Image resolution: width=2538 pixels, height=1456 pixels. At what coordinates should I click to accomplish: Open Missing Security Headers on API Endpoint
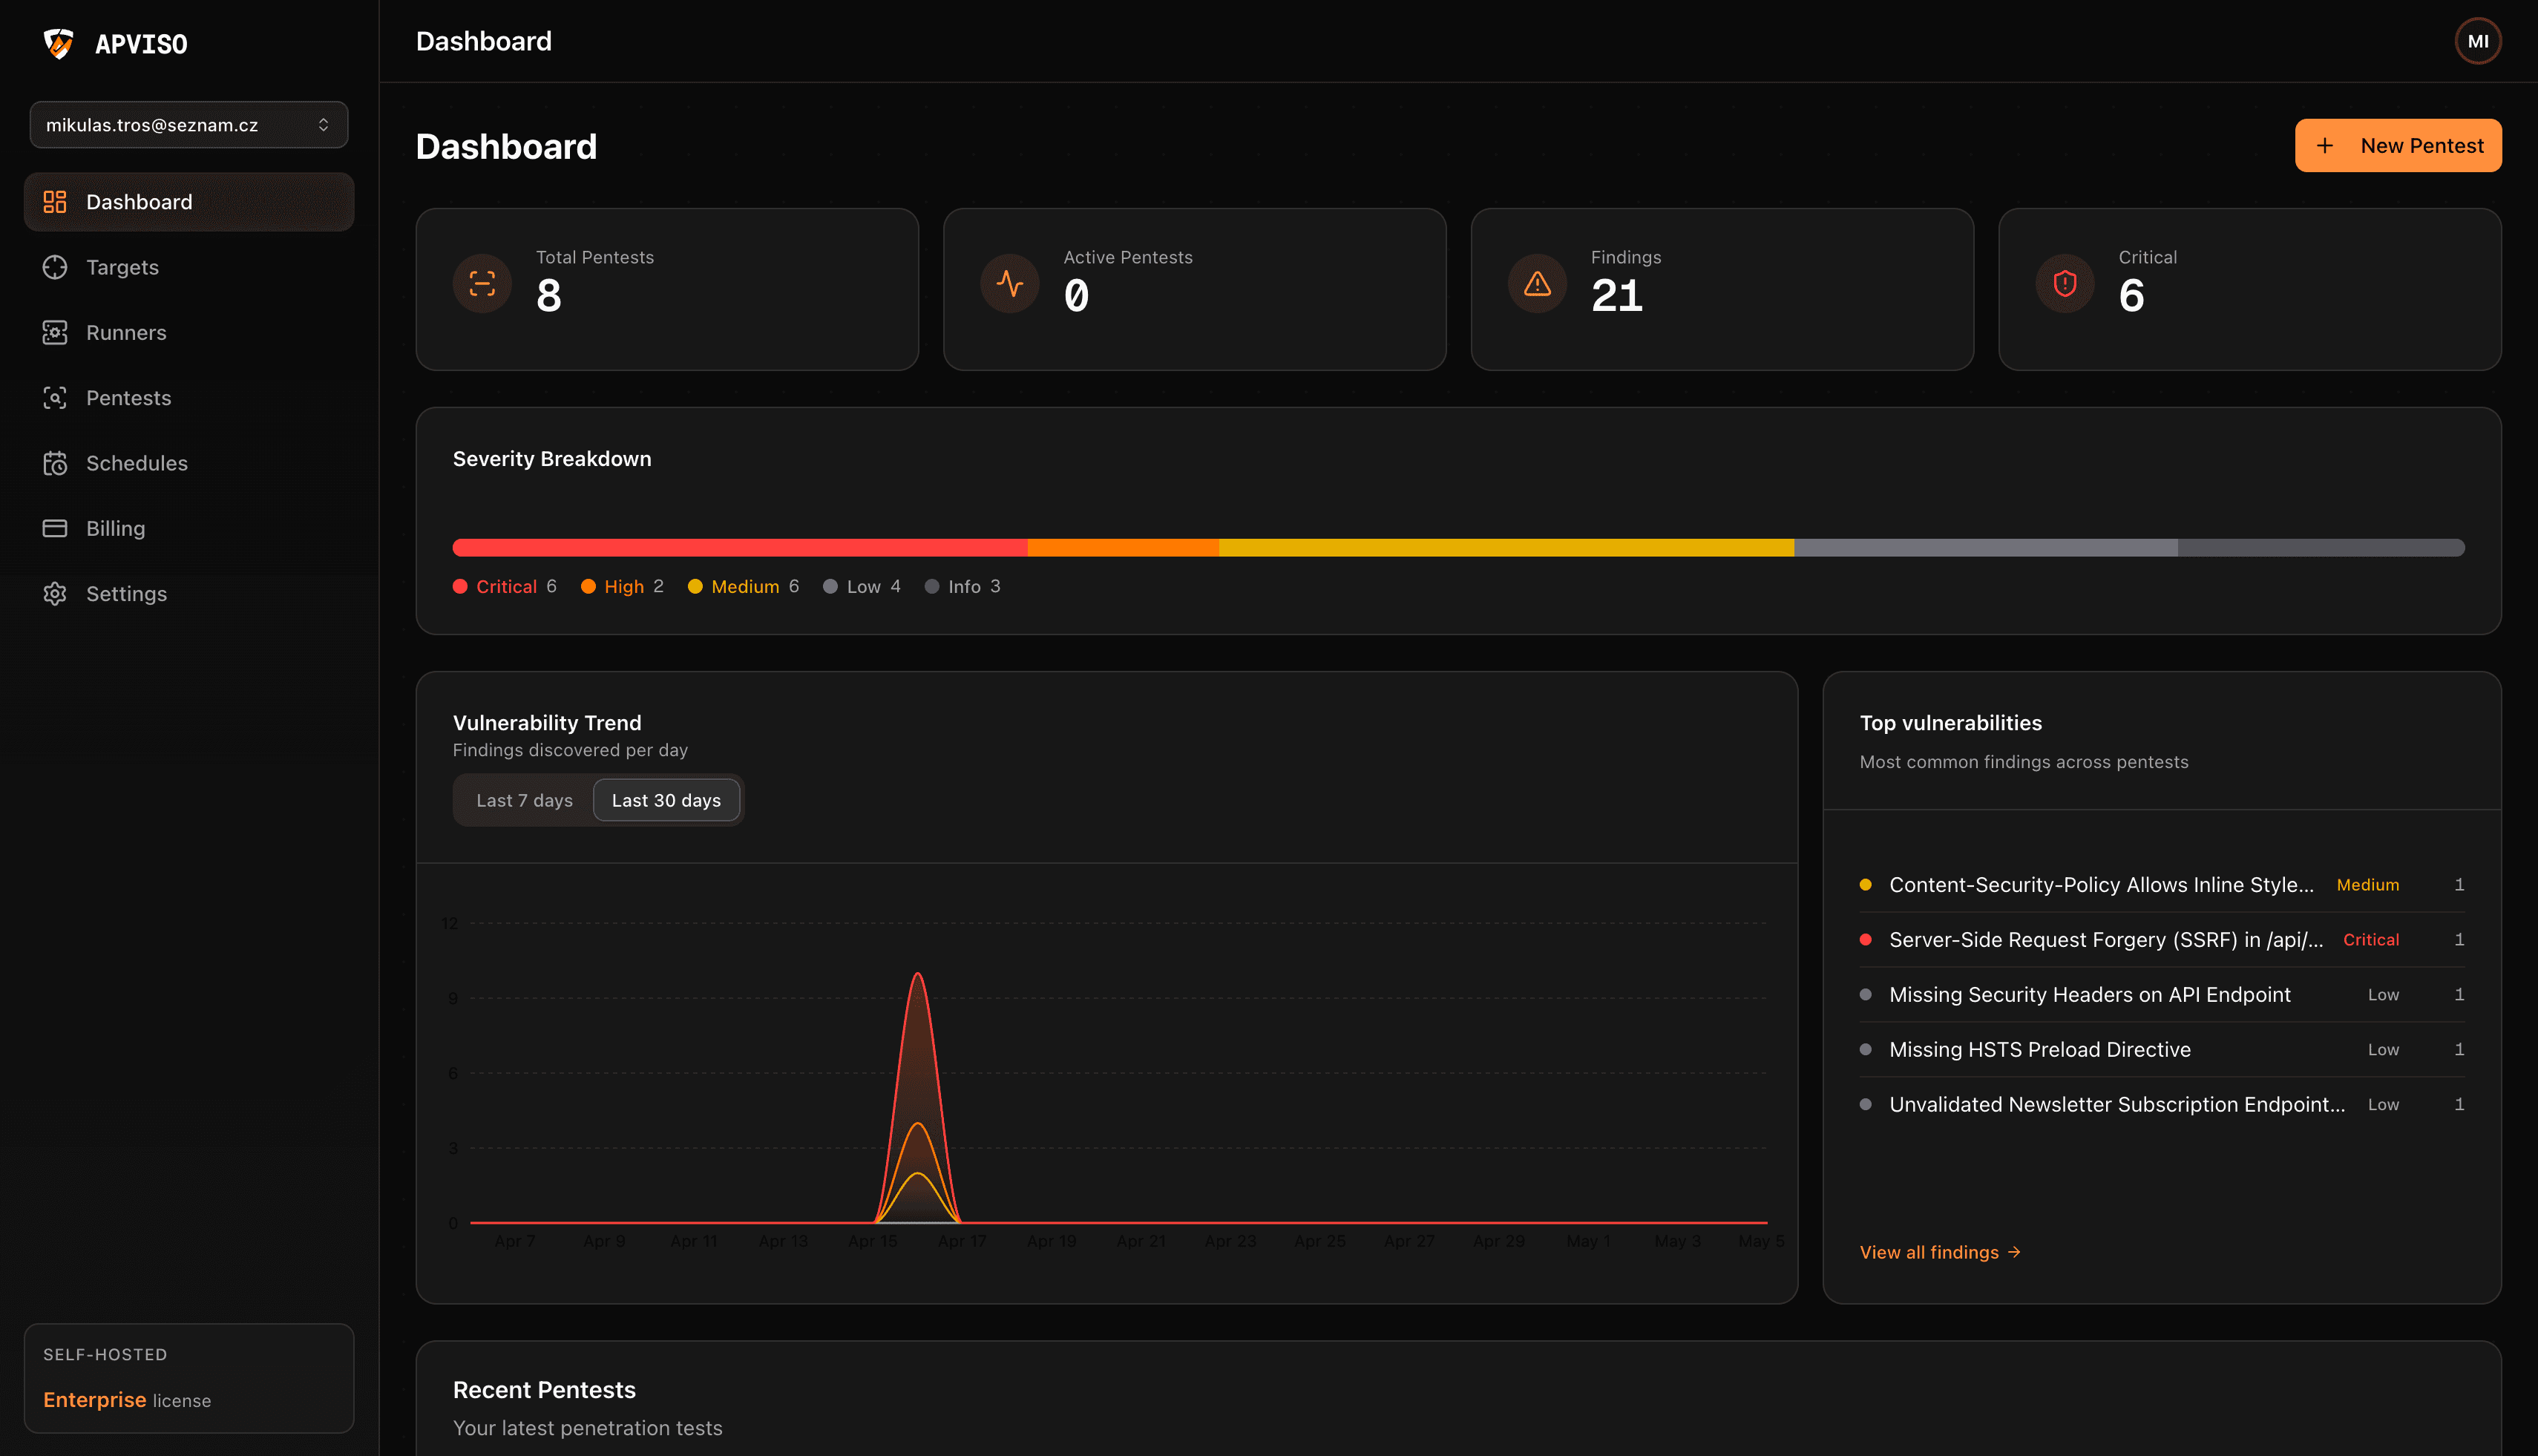tap(2161, 994)
